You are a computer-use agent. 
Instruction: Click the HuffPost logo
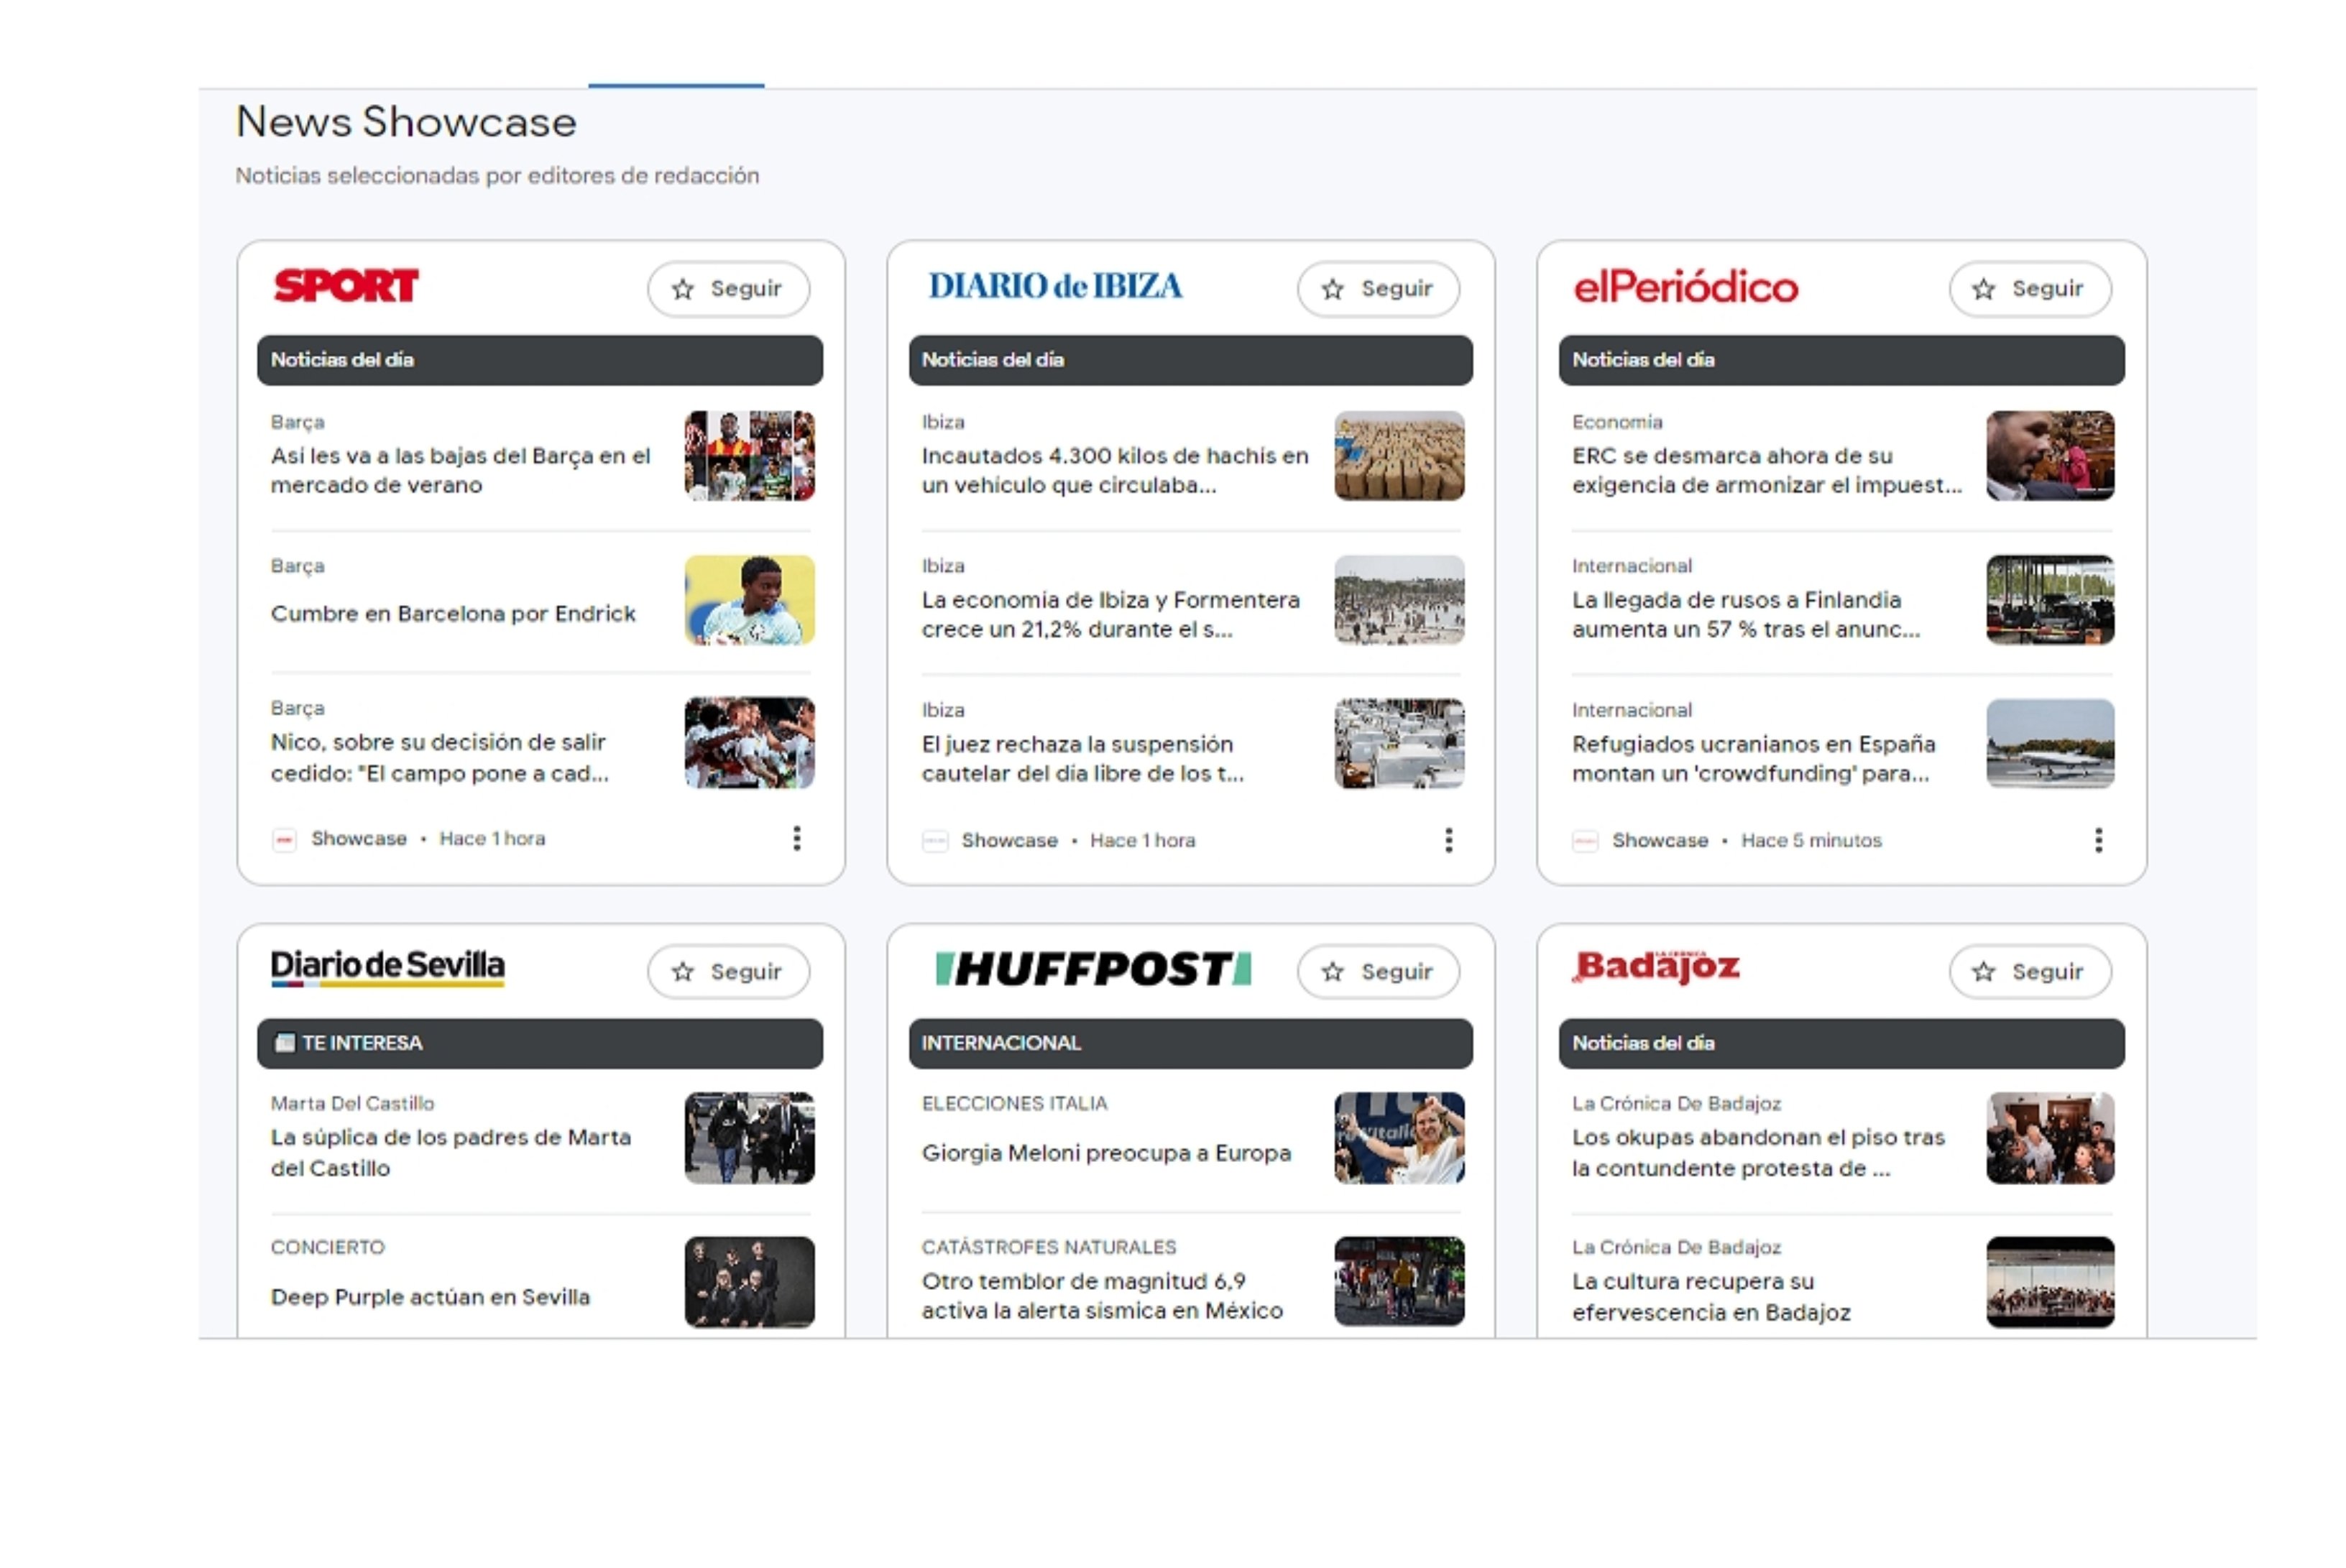coord(1093,969)
